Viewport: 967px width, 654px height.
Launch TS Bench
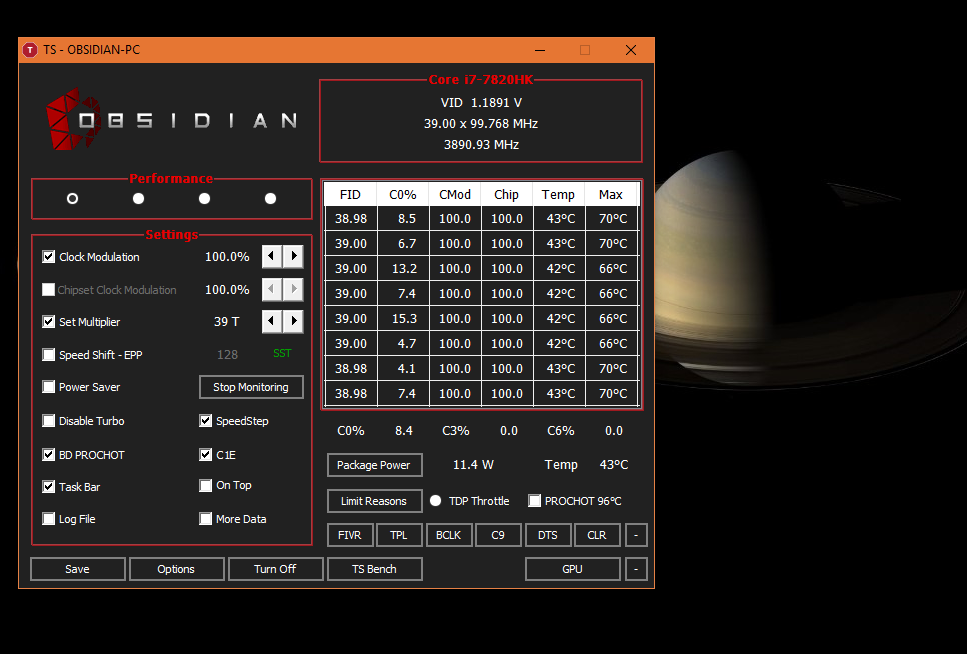click(374, 569)
